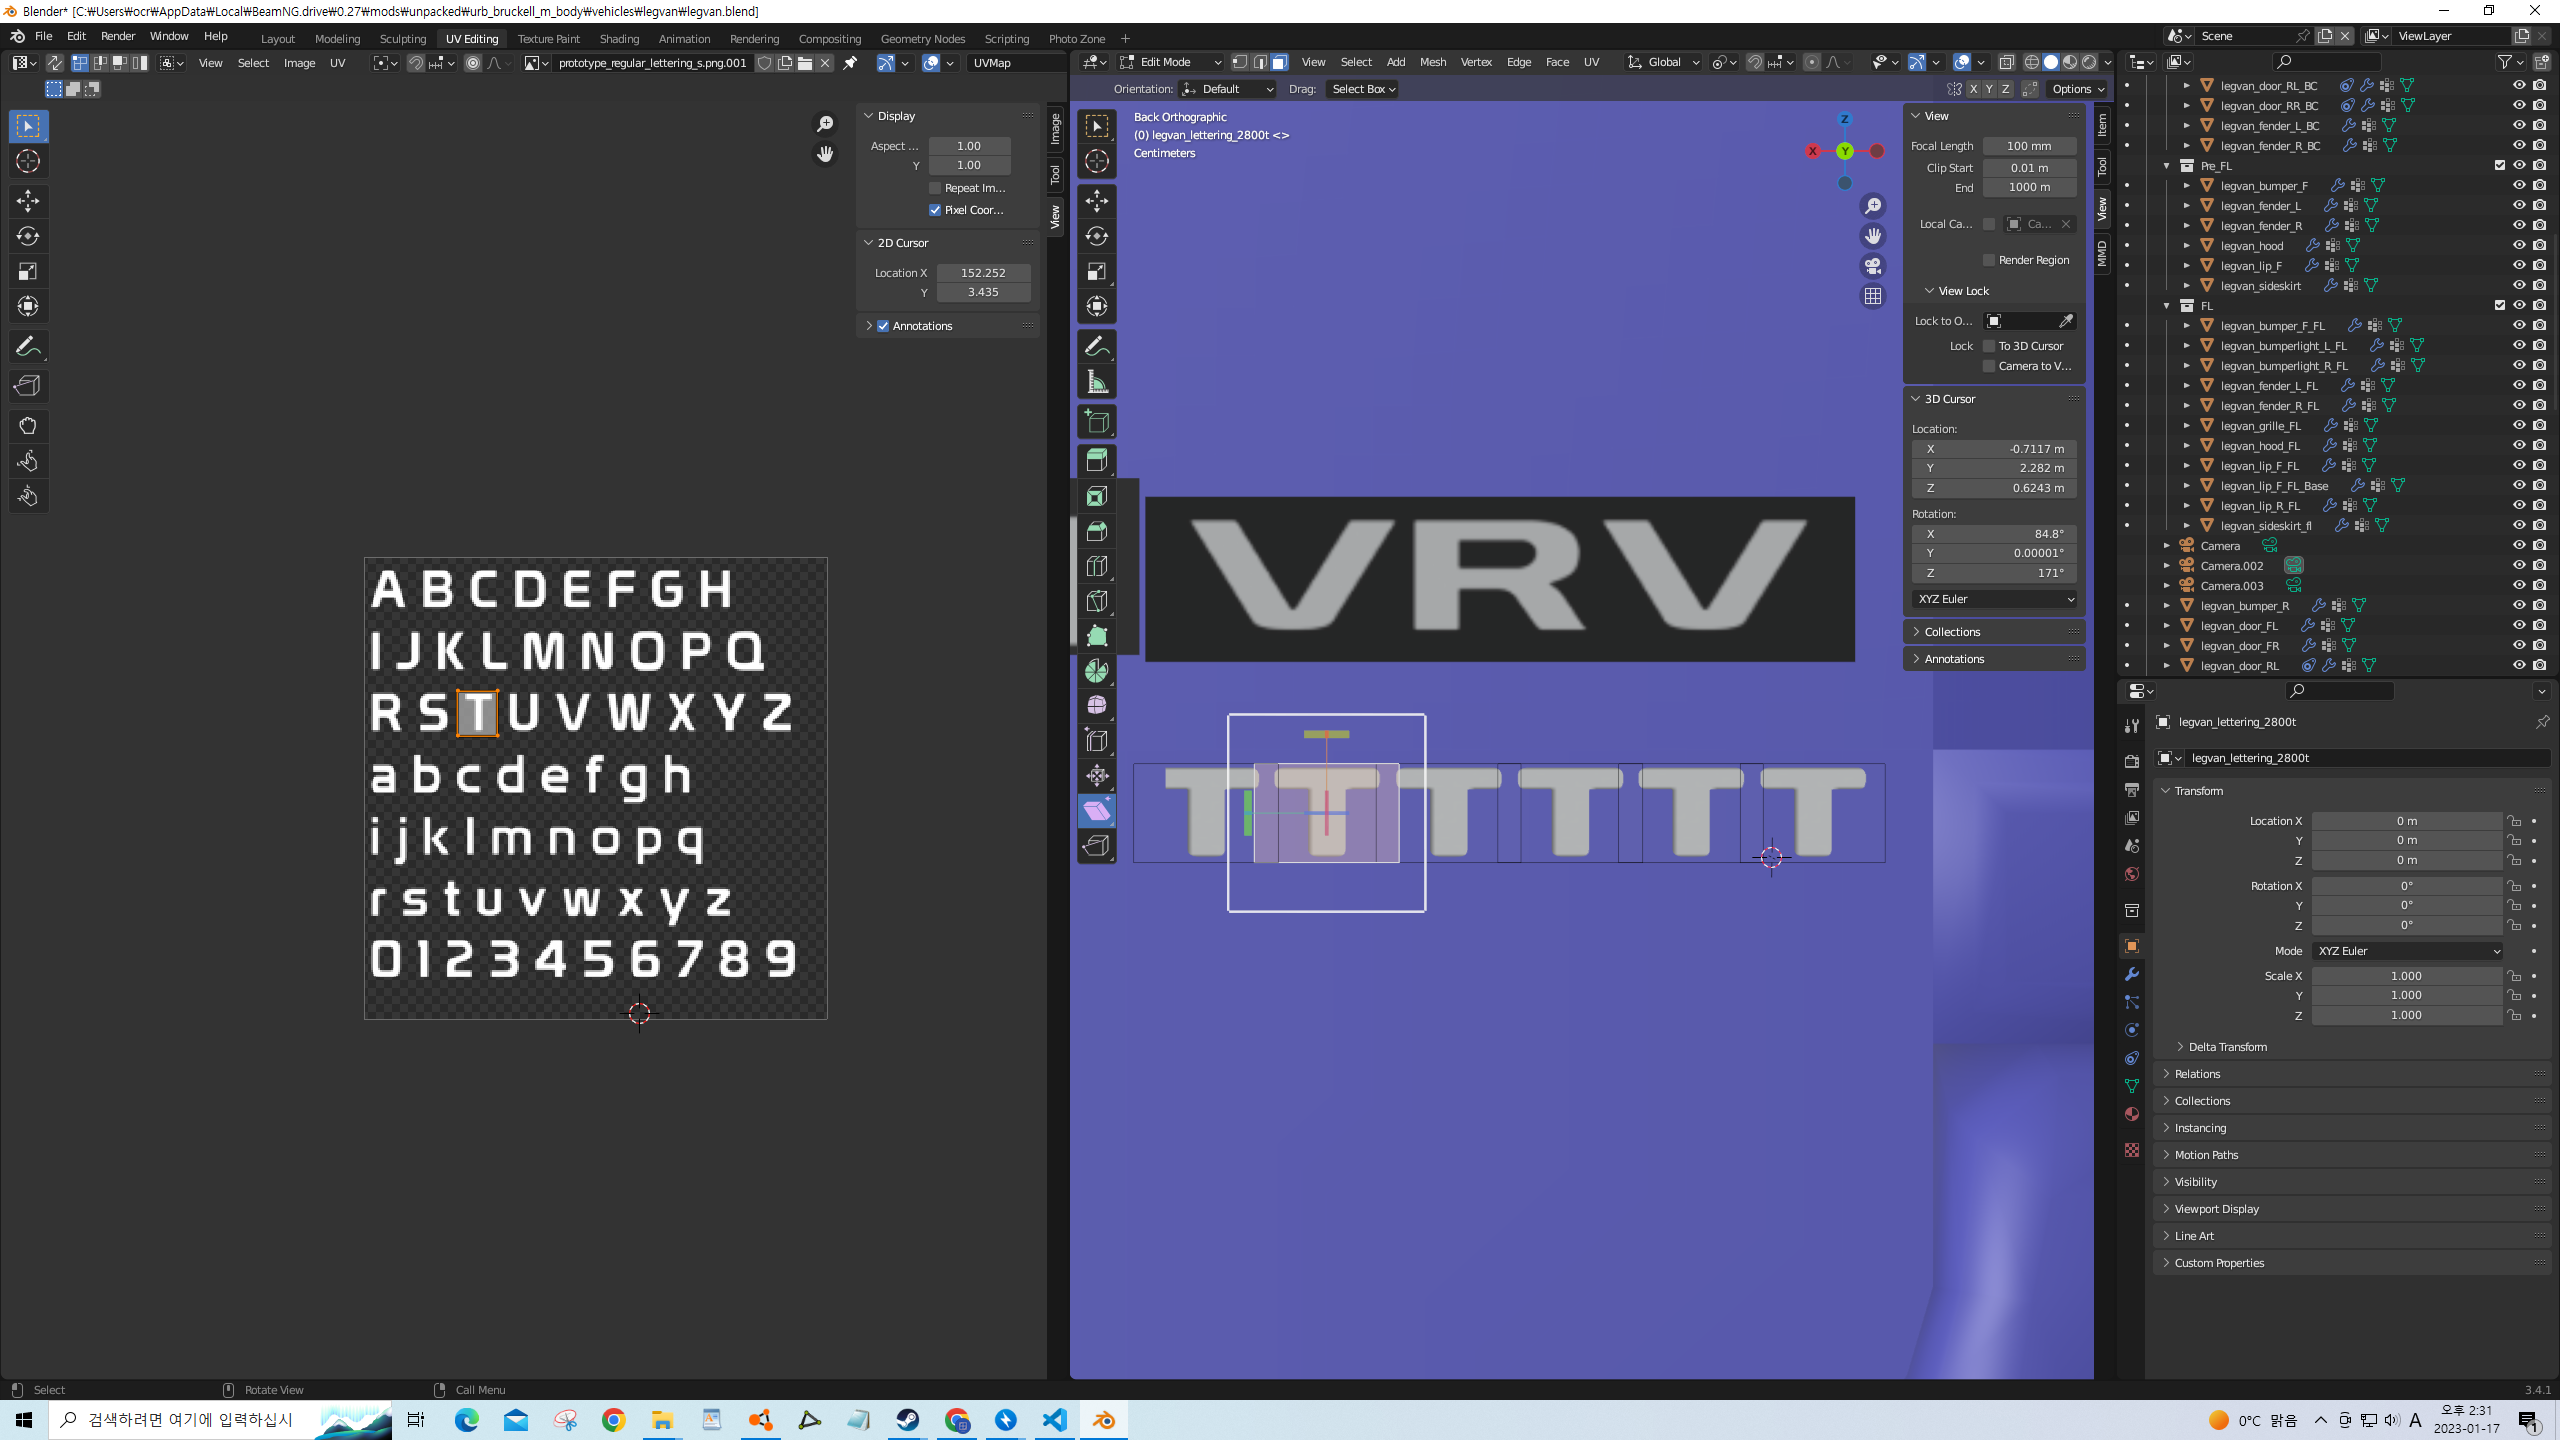Enable the Repeat Image checkbox
The width and height of the screenshot is (2560, 1440).
coord(935,188)
